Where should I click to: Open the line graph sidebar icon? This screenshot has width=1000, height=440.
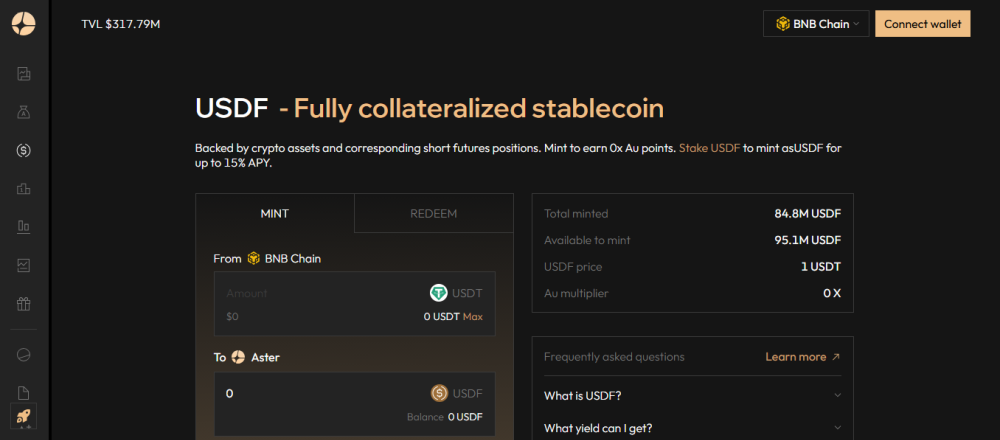click(24, 265)
